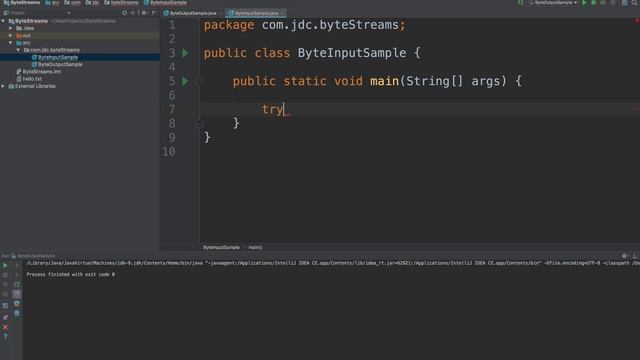The height and width of the screenshot is (360, 640).
Task: Click the red error indicator above editor scrollbar
Action: coord(636,20)
